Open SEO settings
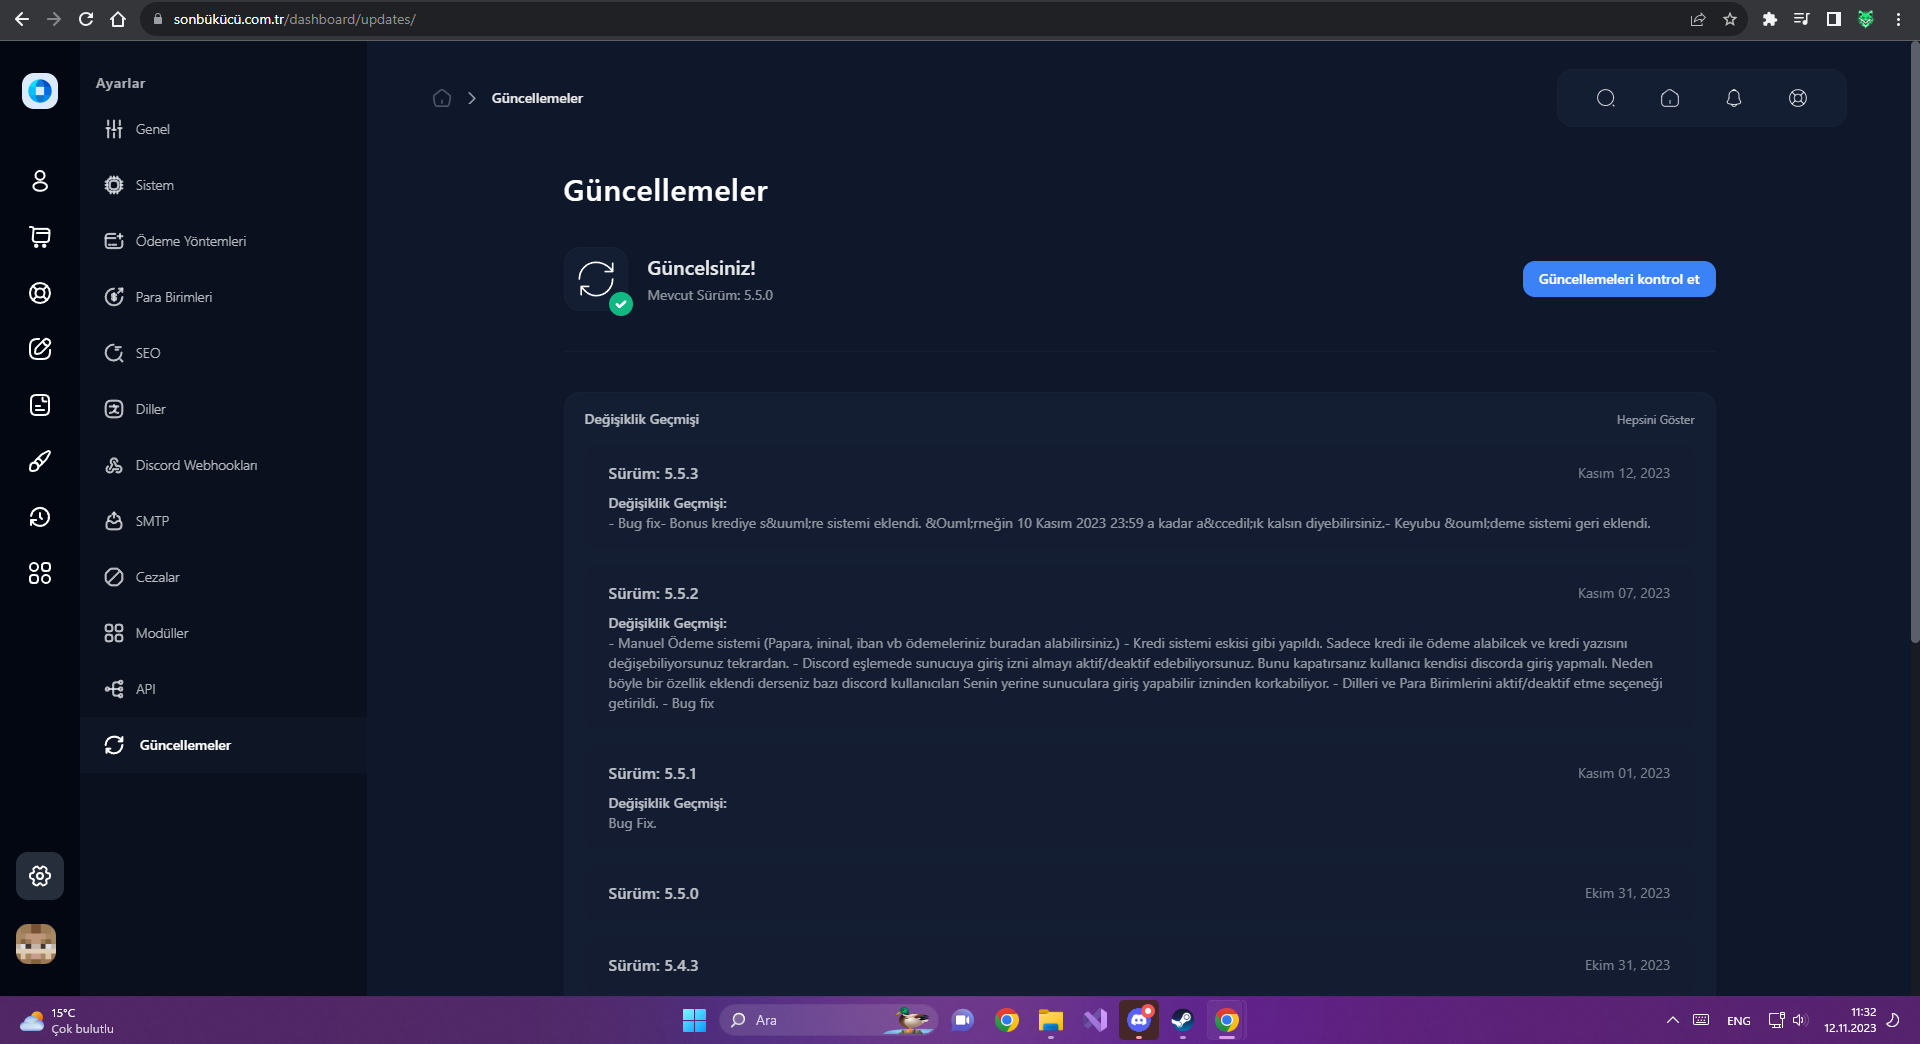 point(223,353)
